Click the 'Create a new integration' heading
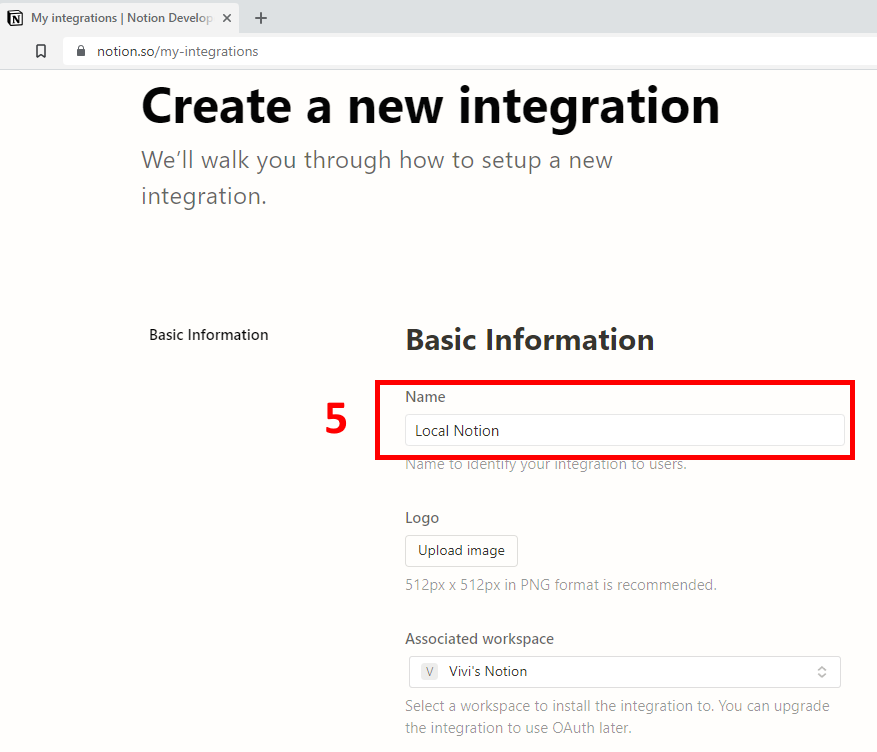The width and height of the screenshot is (877, 752). coord(430,105)
